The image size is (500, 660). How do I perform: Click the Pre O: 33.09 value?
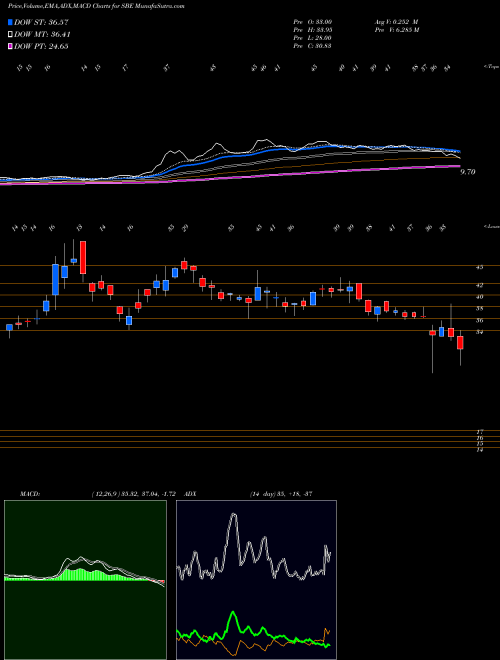[x=313, y=22]
